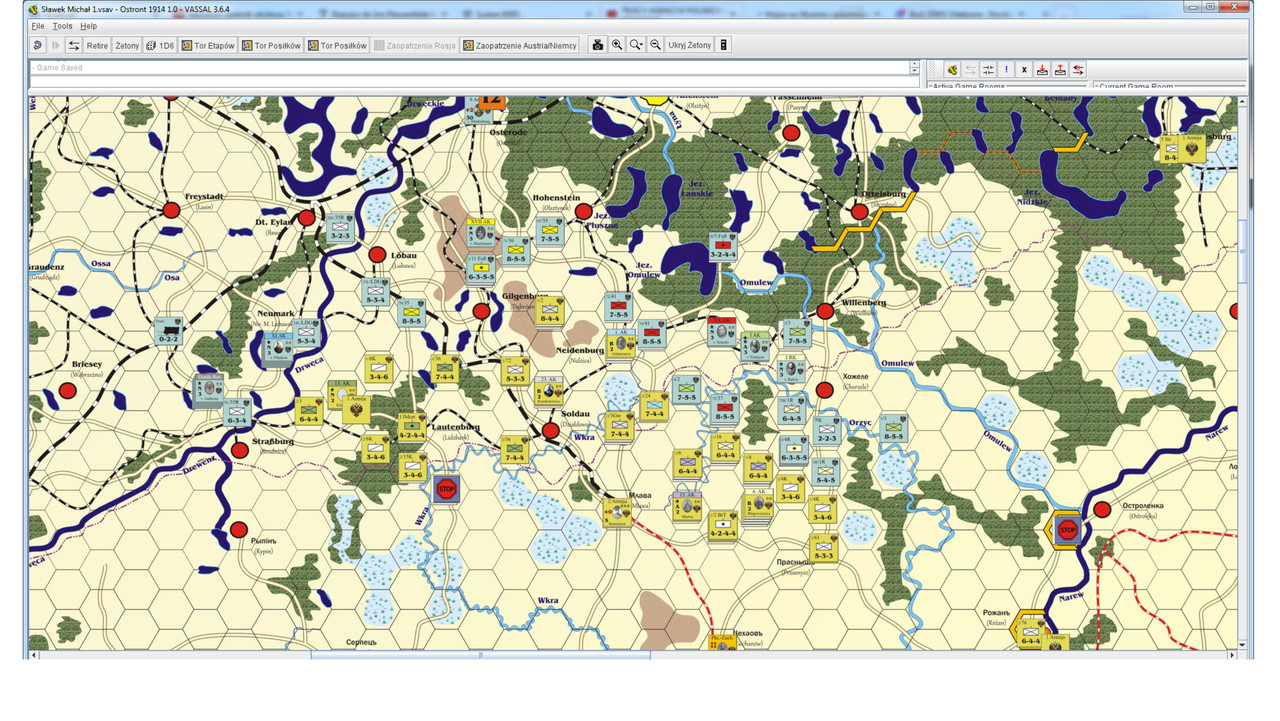Open the Tor Etapów chart

pyautogui.click(x=208, y=45)
